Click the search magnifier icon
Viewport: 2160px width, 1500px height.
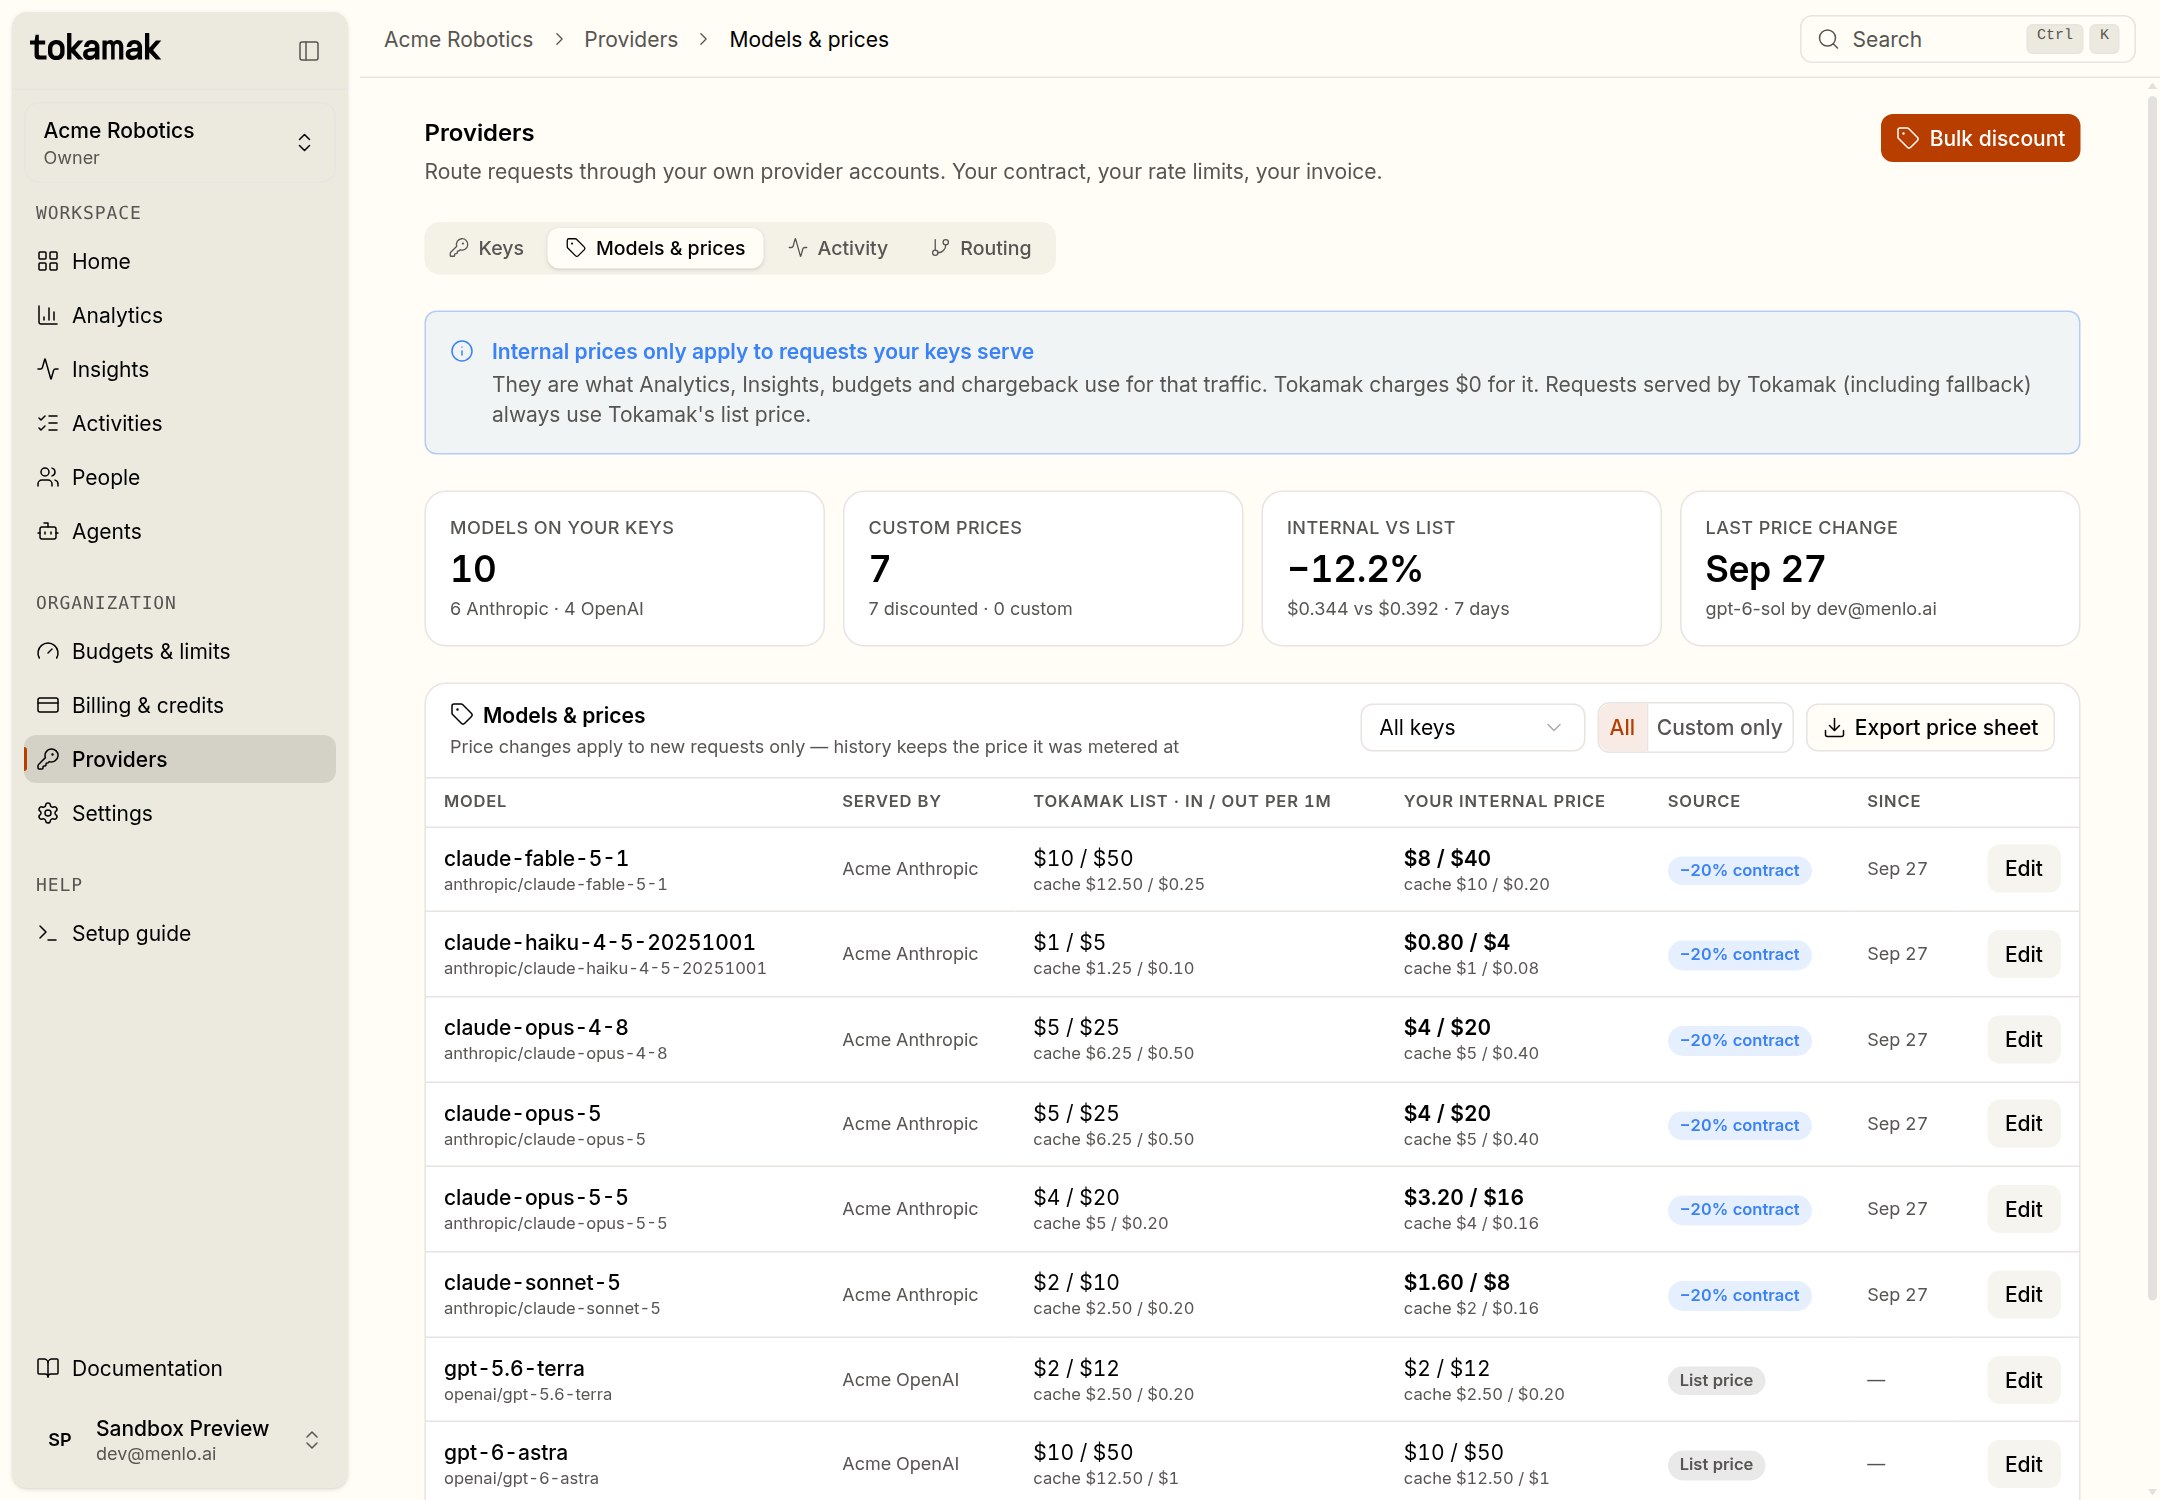coord(1828,39)
